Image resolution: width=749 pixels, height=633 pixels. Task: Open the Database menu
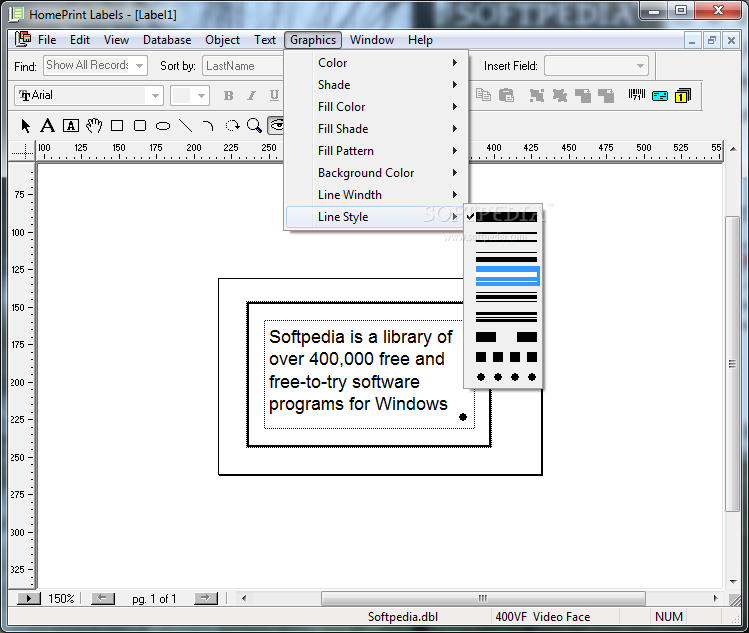point(167,40)
